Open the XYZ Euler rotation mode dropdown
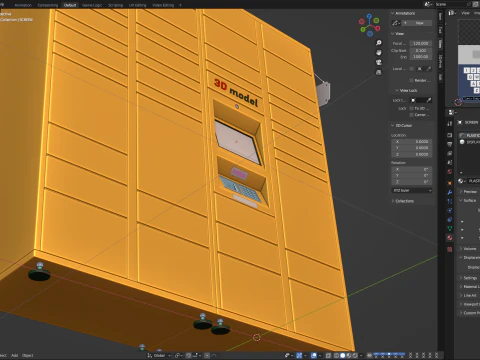480x360 pixels. pyautogui.click(x=412, y=190)
